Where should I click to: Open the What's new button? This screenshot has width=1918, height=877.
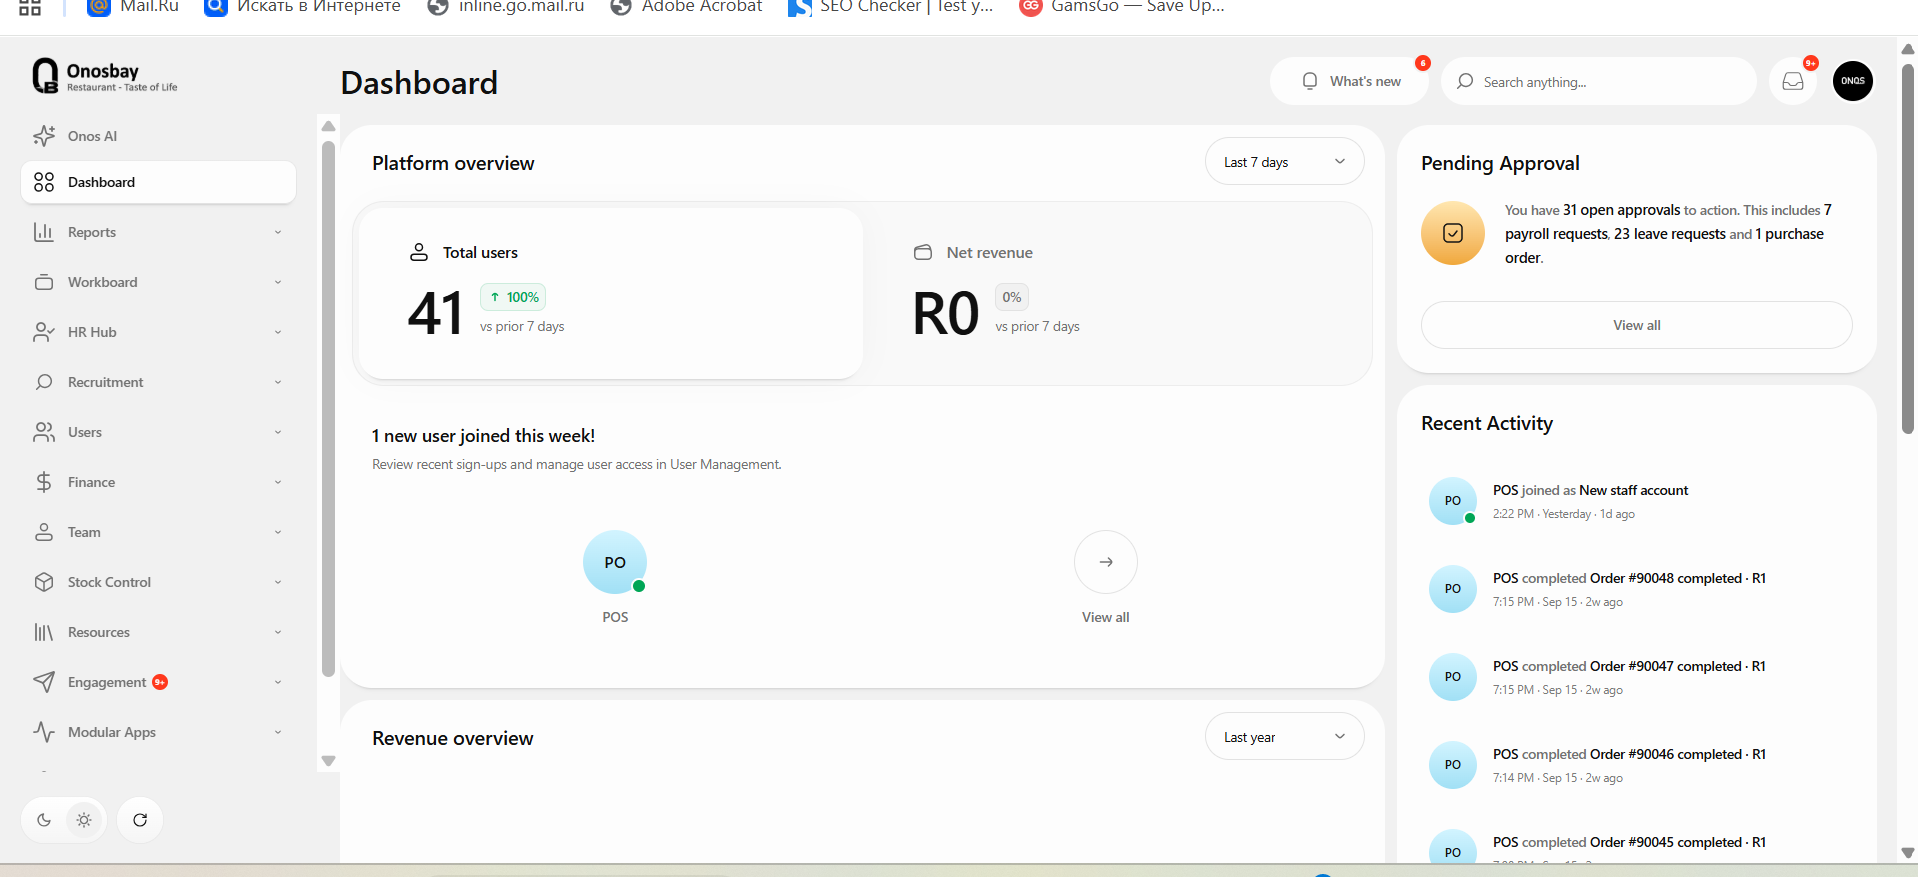[1351, 81]
